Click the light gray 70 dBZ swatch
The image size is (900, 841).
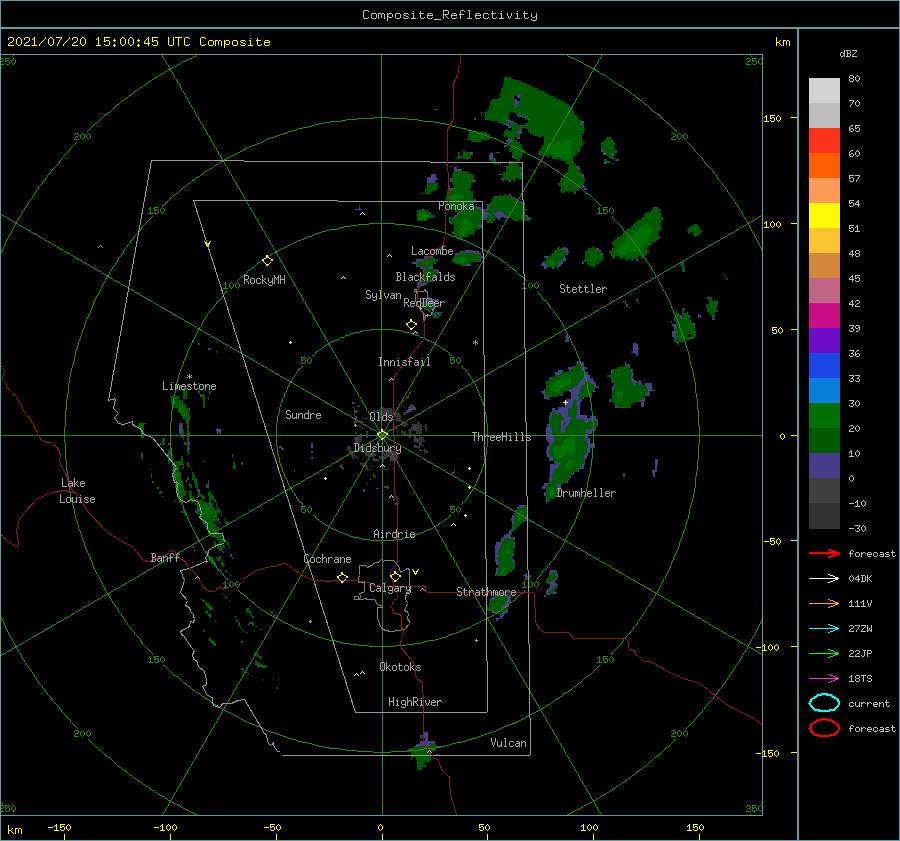point(824,91)
